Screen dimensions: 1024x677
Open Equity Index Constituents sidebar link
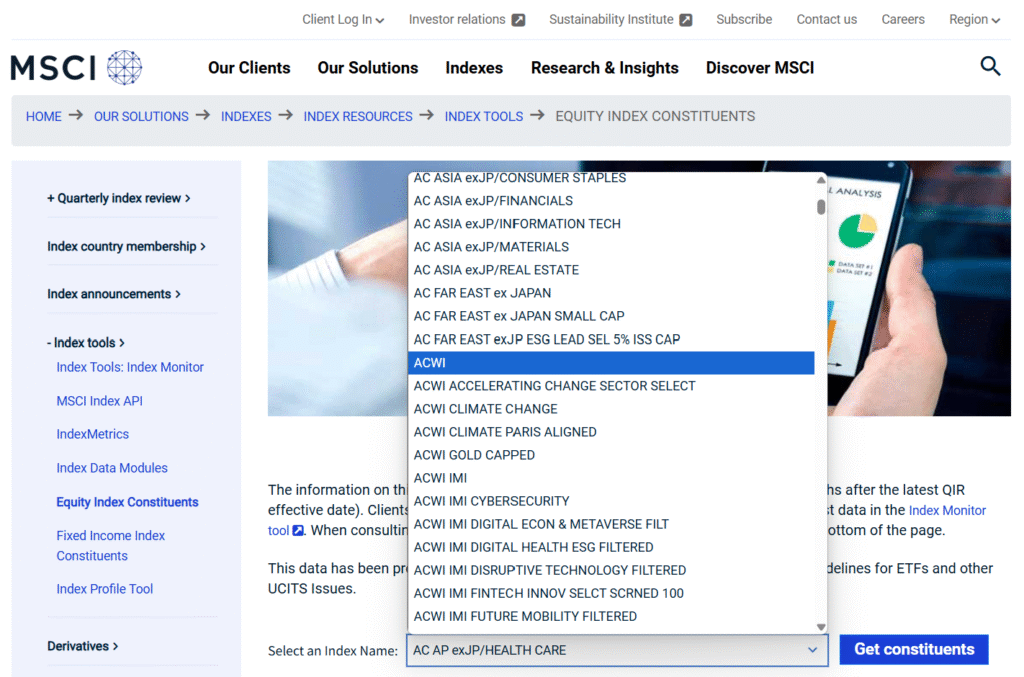(x=127, y=502)
